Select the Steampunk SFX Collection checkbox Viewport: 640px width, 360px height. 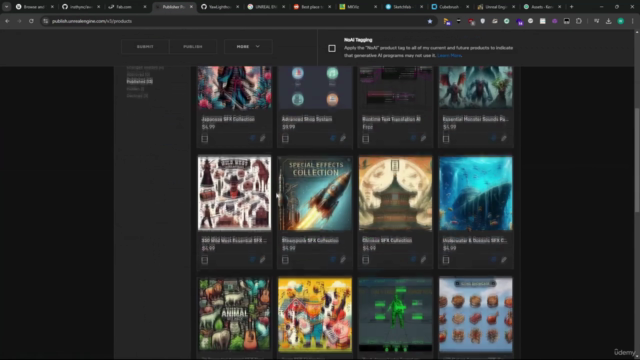click(285, 260)
